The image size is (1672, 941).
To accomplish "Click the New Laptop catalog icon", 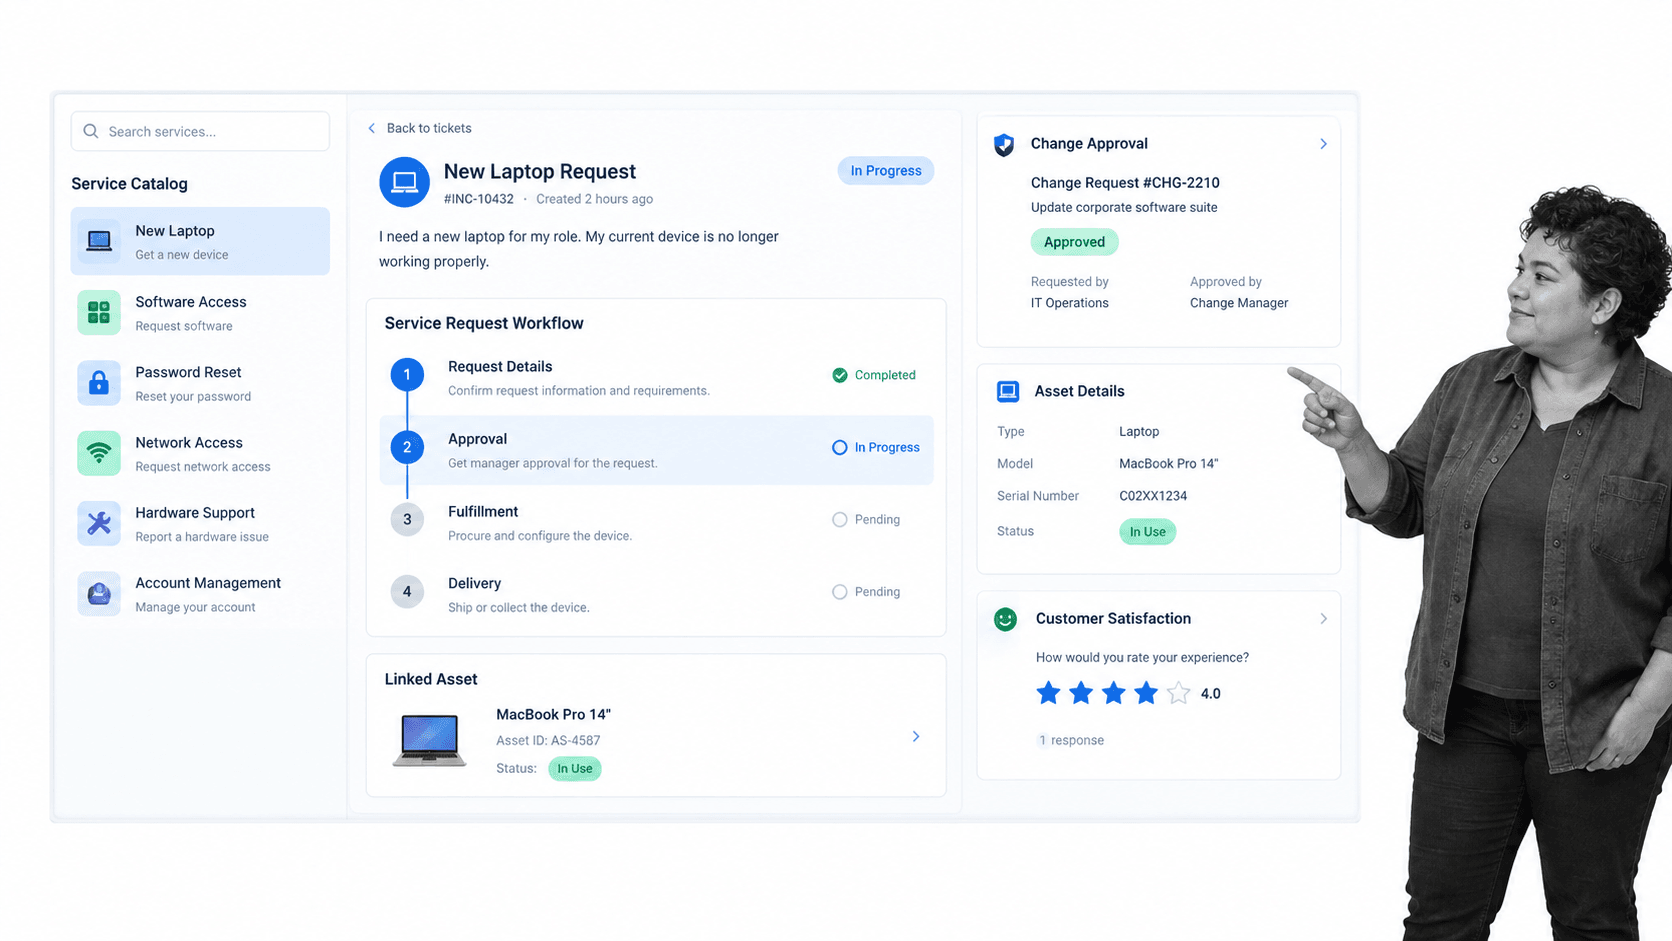I will click(x=99, y=241).
